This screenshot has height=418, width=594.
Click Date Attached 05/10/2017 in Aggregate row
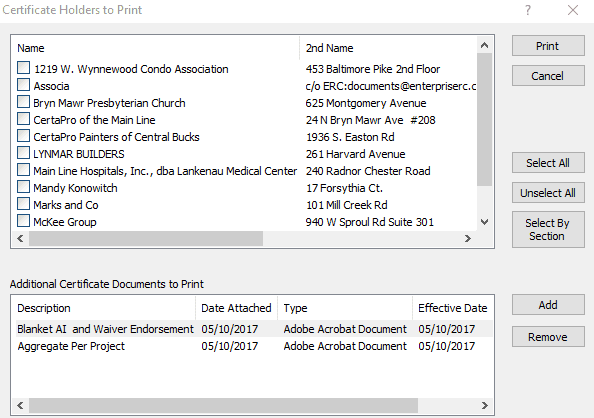coord(230,346)
